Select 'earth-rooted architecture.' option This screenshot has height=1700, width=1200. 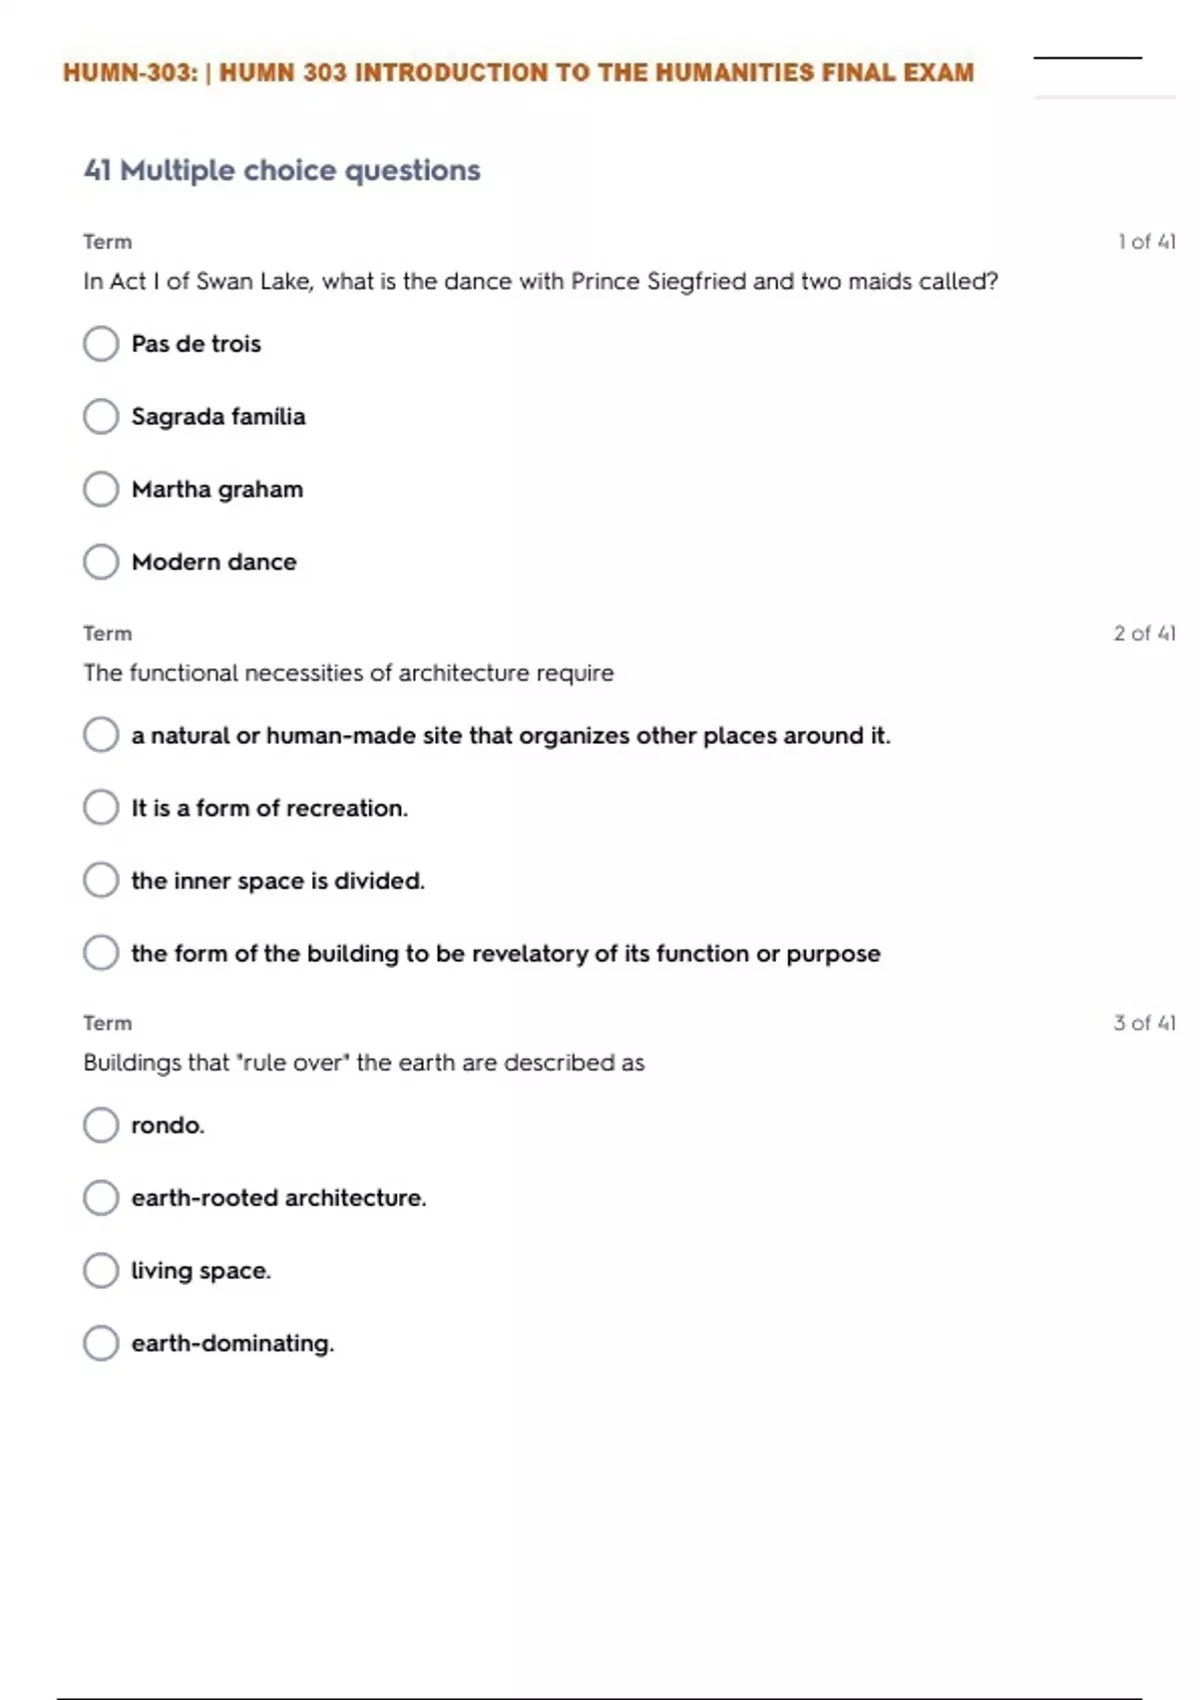101,1198
